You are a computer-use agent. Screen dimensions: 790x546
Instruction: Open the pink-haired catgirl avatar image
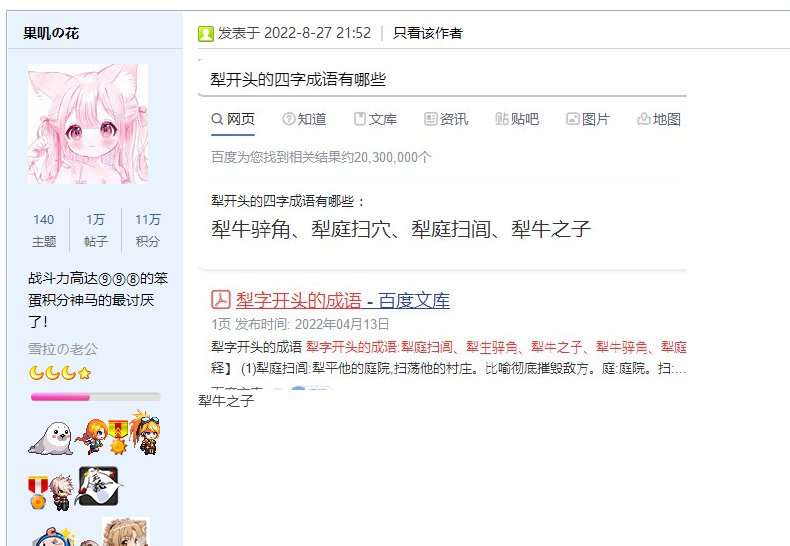pyautogui.click(x=88, y=124)
